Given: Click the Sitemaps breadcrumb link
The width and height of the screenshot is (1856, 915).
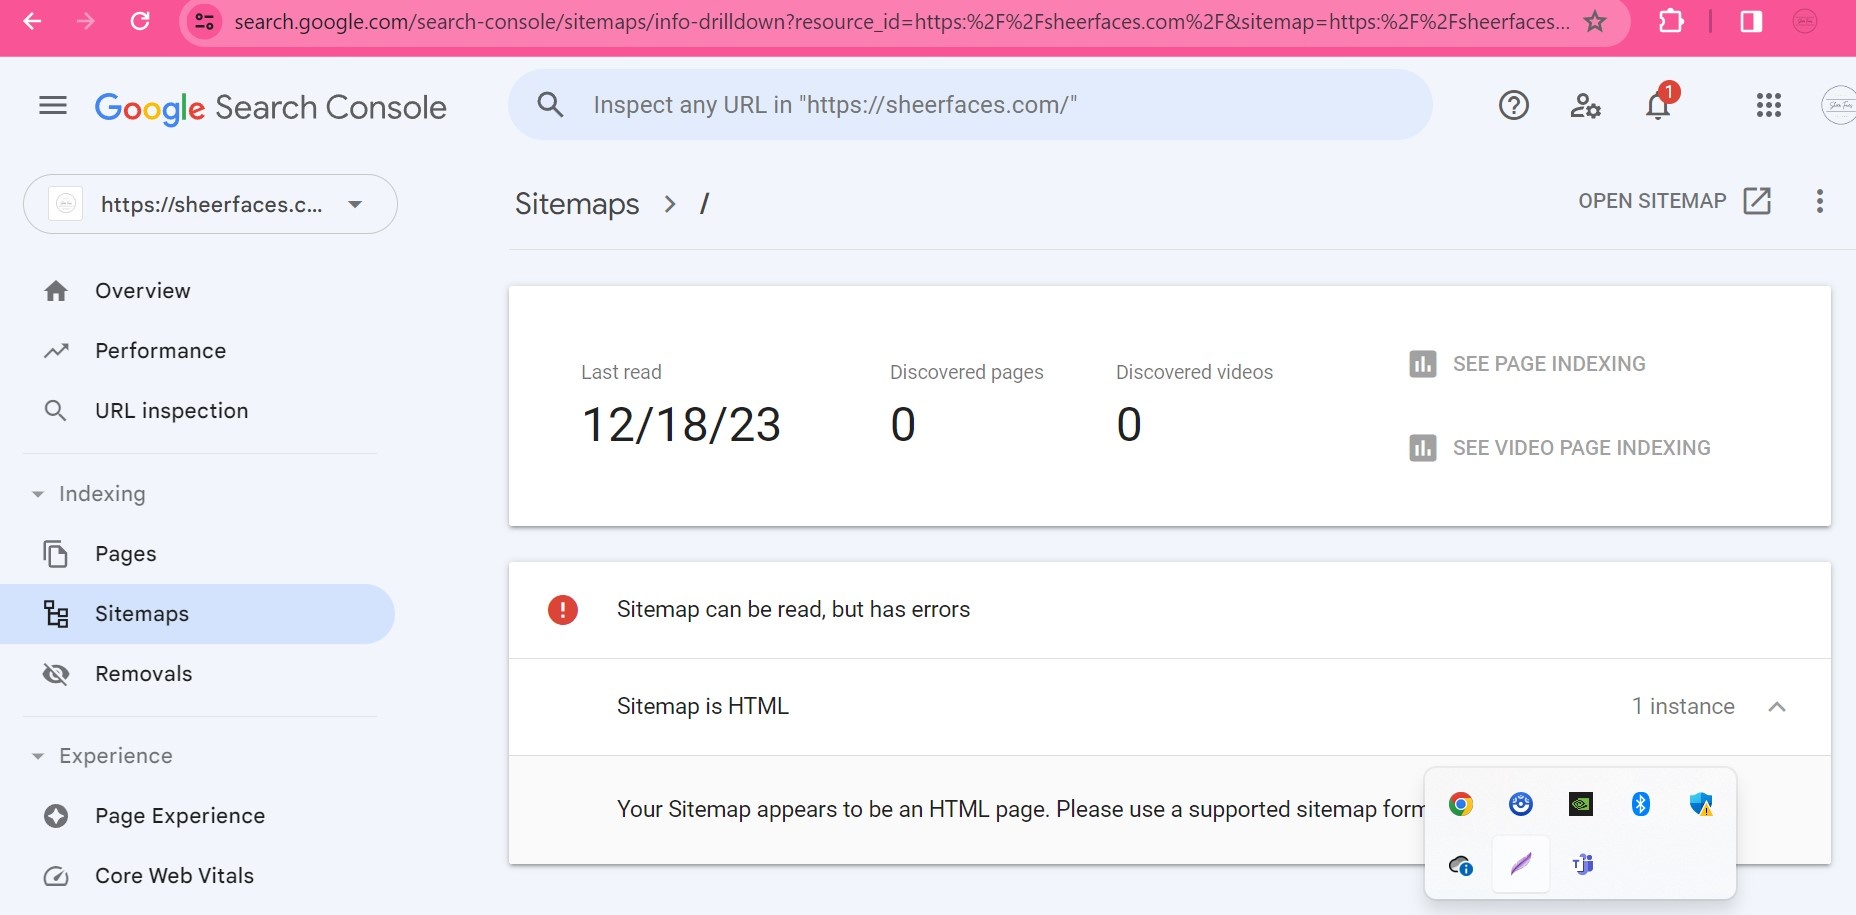Looking at the screenshot, I should (x=577, y=204).
